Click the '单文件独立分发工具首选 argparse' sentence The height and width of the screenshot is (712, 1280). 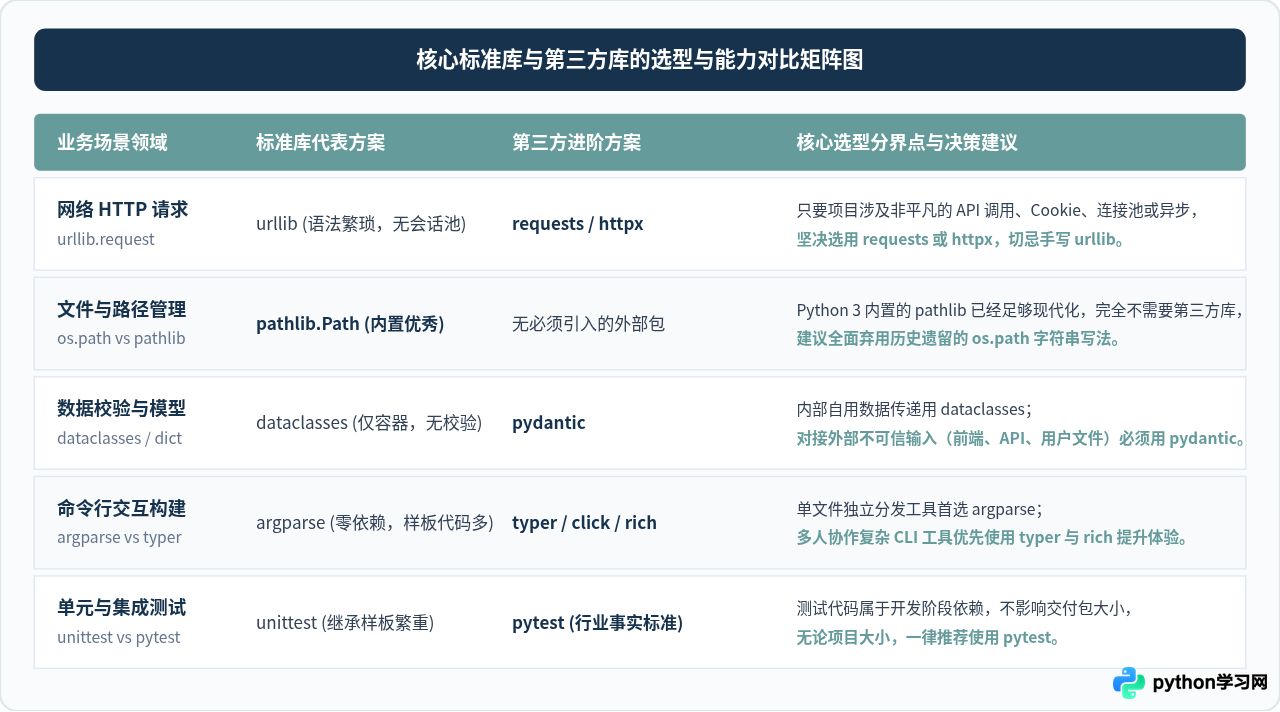pyautogui.click(x=920, y=509)
